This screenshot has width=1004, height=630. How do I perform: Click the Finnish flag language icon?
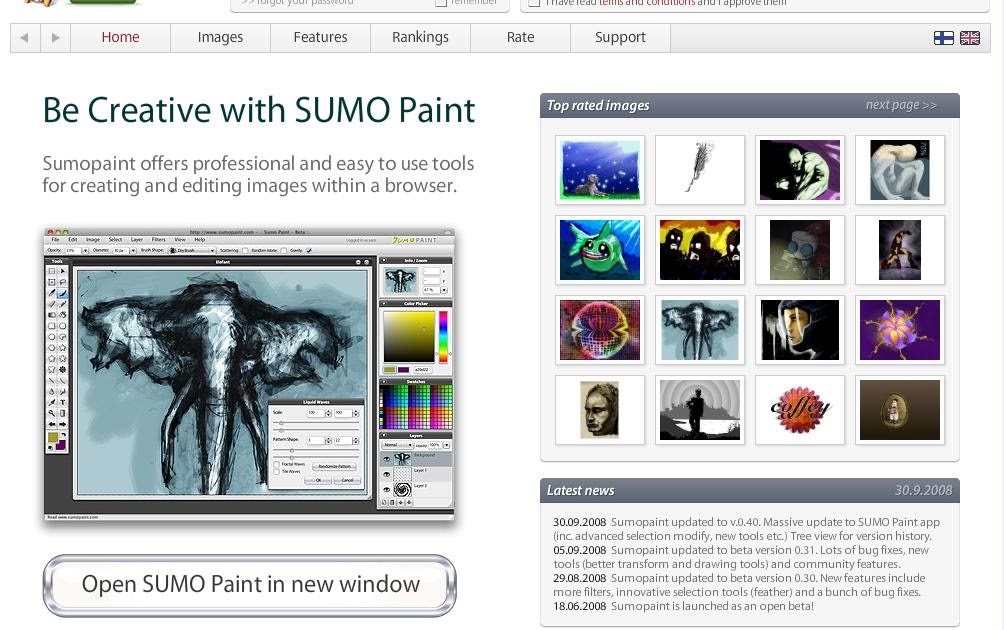tap(943, 38)
